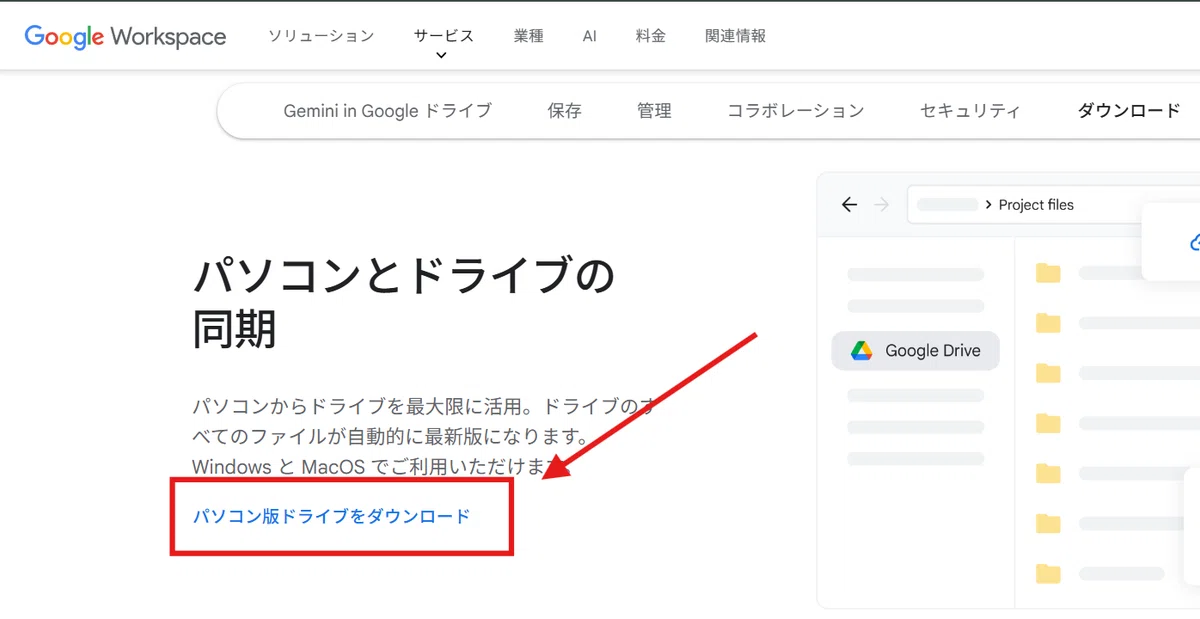This screenshot has height=619, width=1200.
Task: Open the ソリューション menu
Action: (x=321, y=36)
